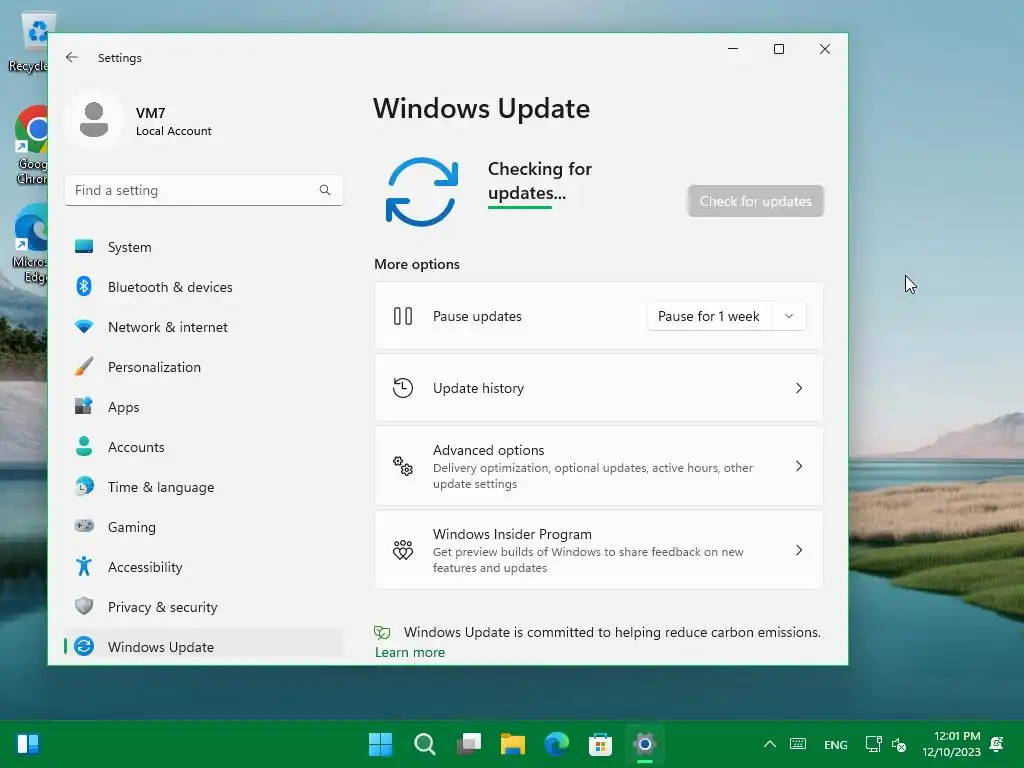Click the touch keyboard tray icon
The width and height of the screenshot is (1024, 768).
[797, 744]
